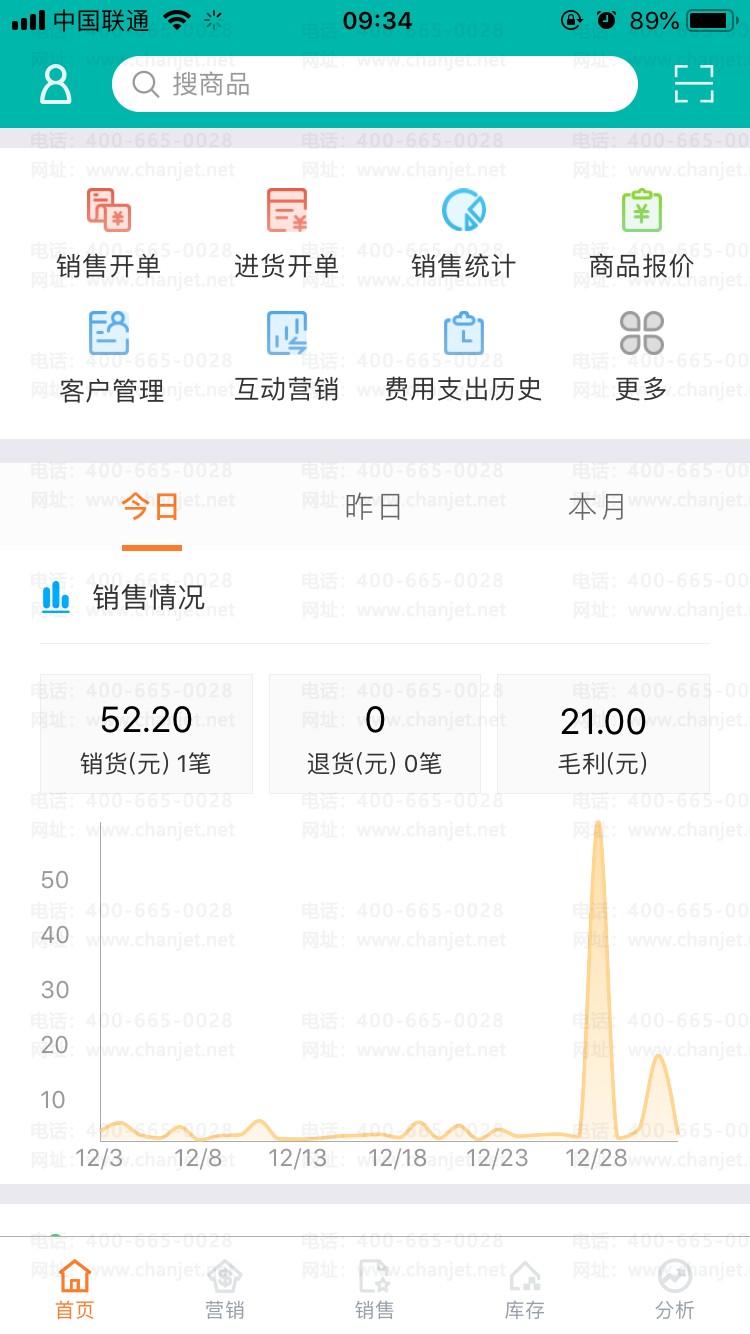This screenshot has height=1334, width=750.
Task: Open 更多 four-leaf icon
Action: [641, 333]
